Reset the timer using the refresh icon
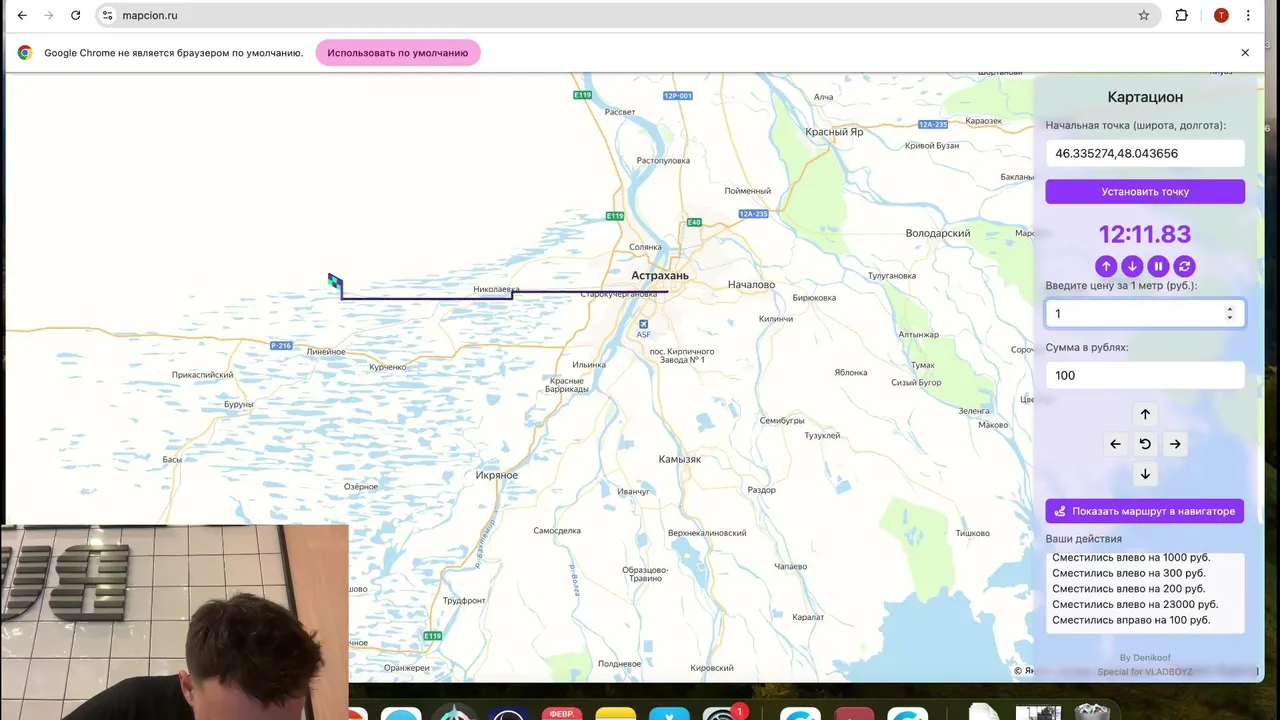 (1184, 266)
